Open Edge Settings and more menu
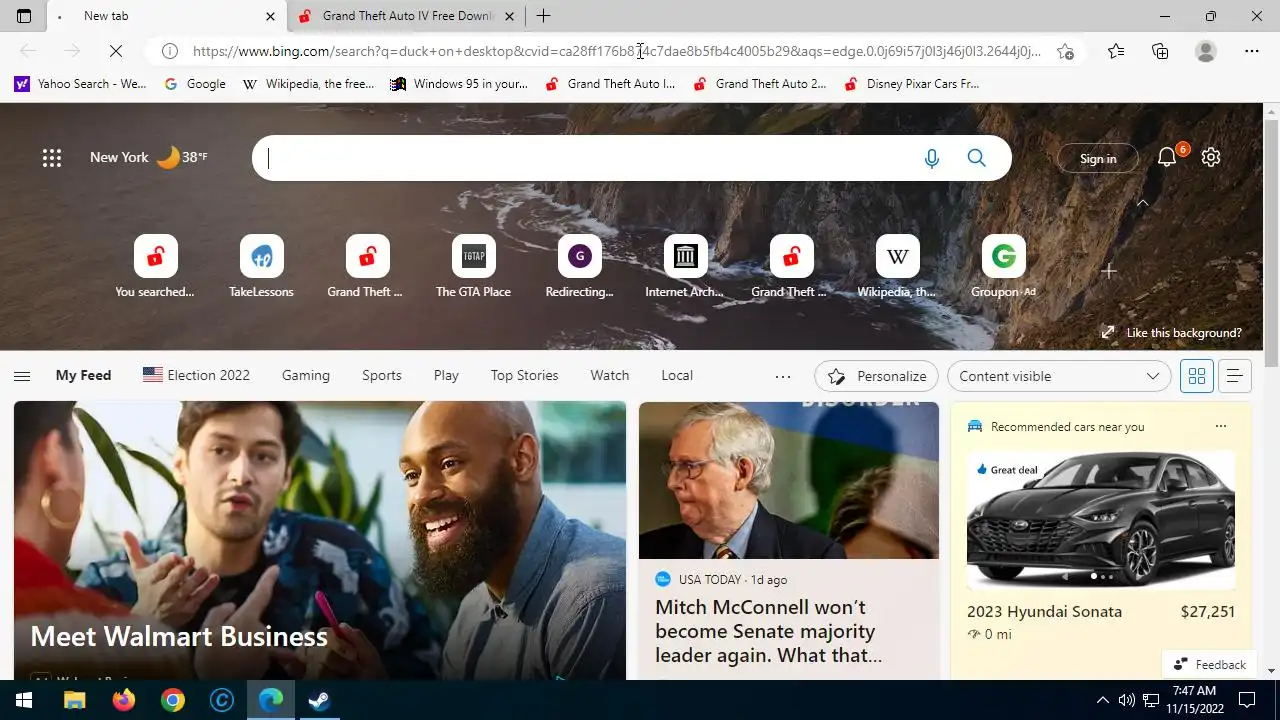 (1252, 51)
